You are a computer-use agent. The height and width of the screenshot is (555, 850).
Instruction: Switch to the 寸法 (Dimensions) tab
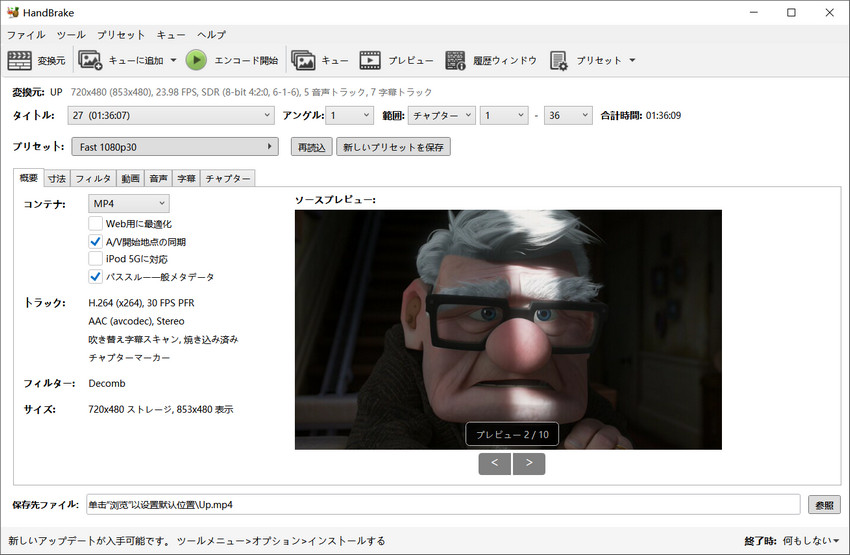(57, 178)
